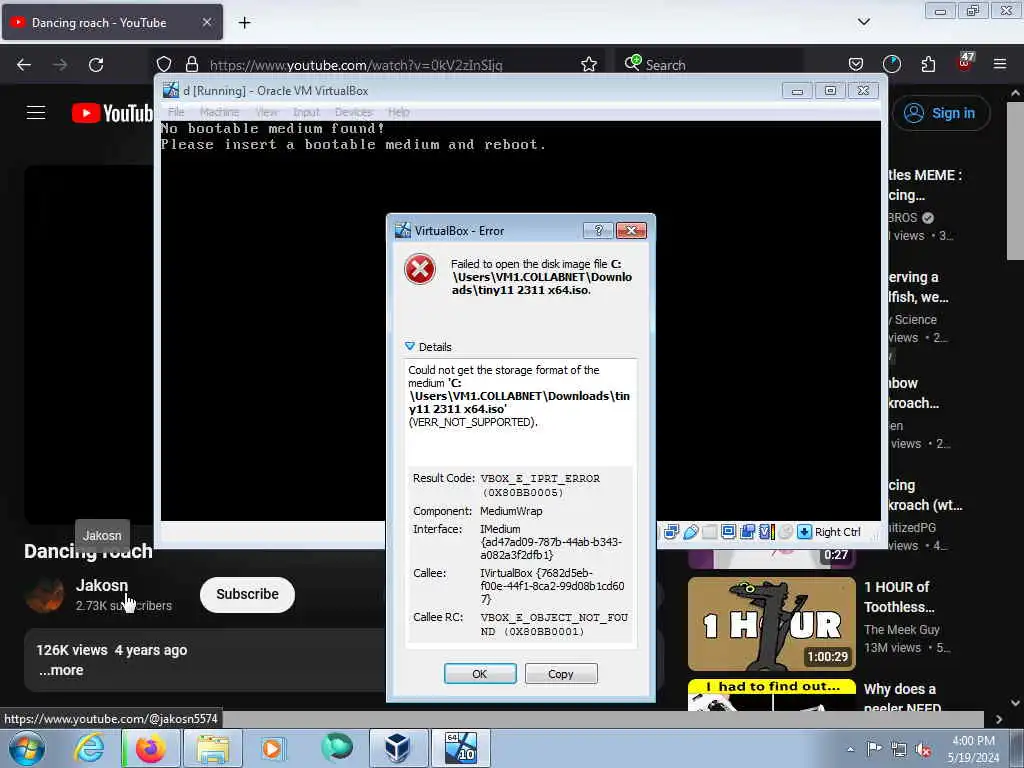Click the Jakosn channel avatar
Viewport: 1024px width, 768px height.
45,594
